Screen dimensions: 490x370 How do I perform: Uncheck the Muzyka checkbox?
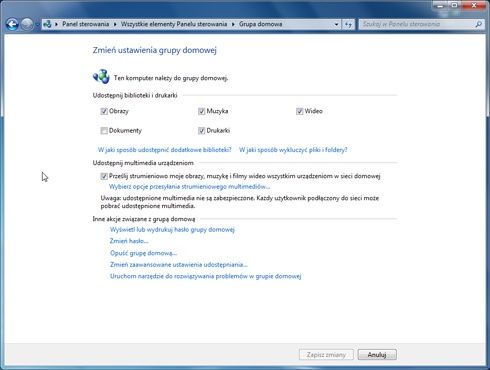pos(201,111)
